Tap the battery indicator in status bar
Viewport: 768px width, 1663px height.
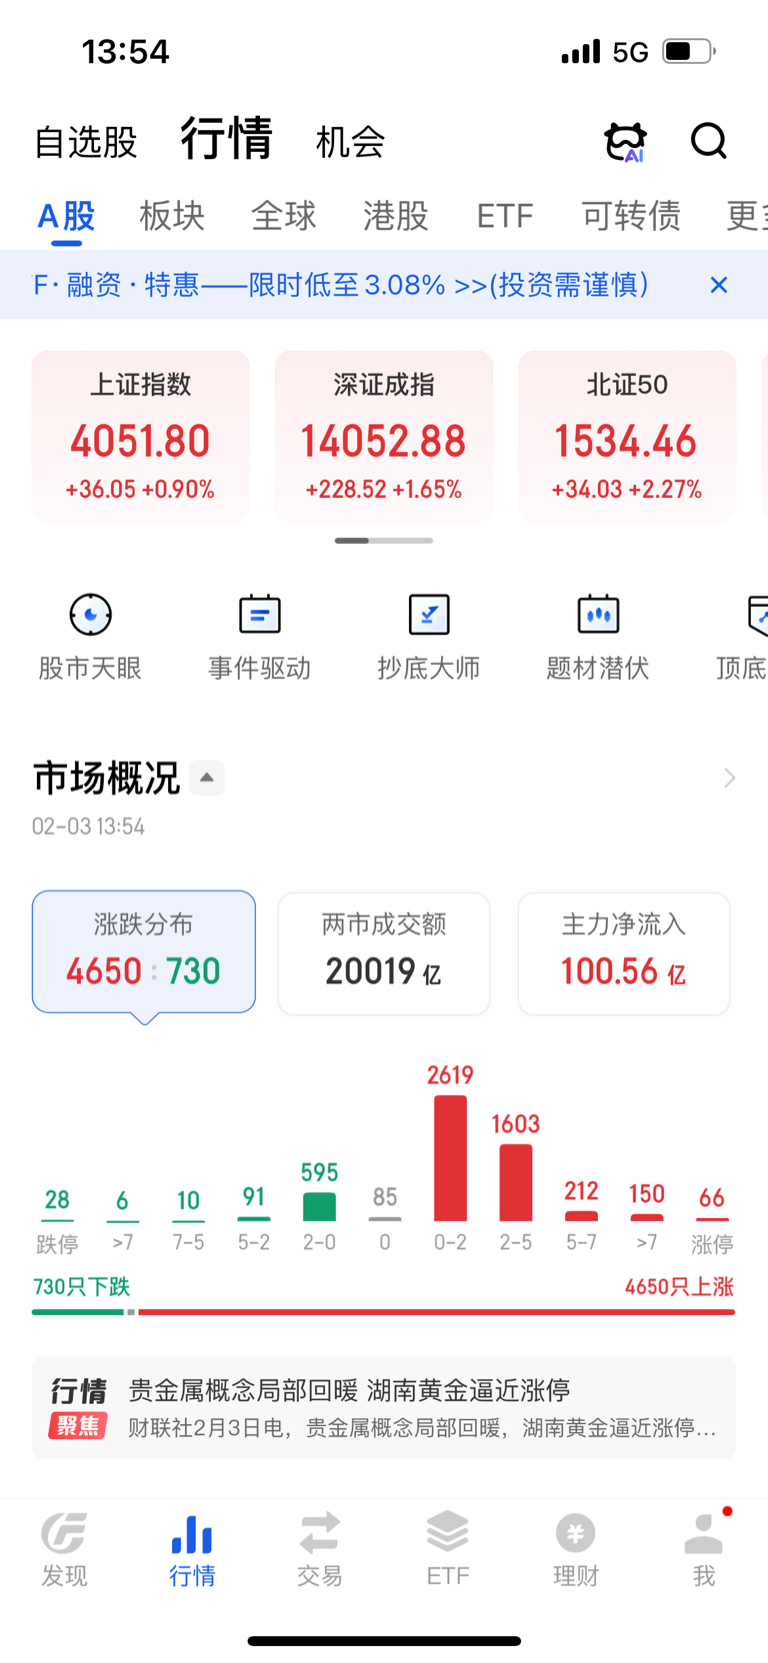[x=689, y=51]
